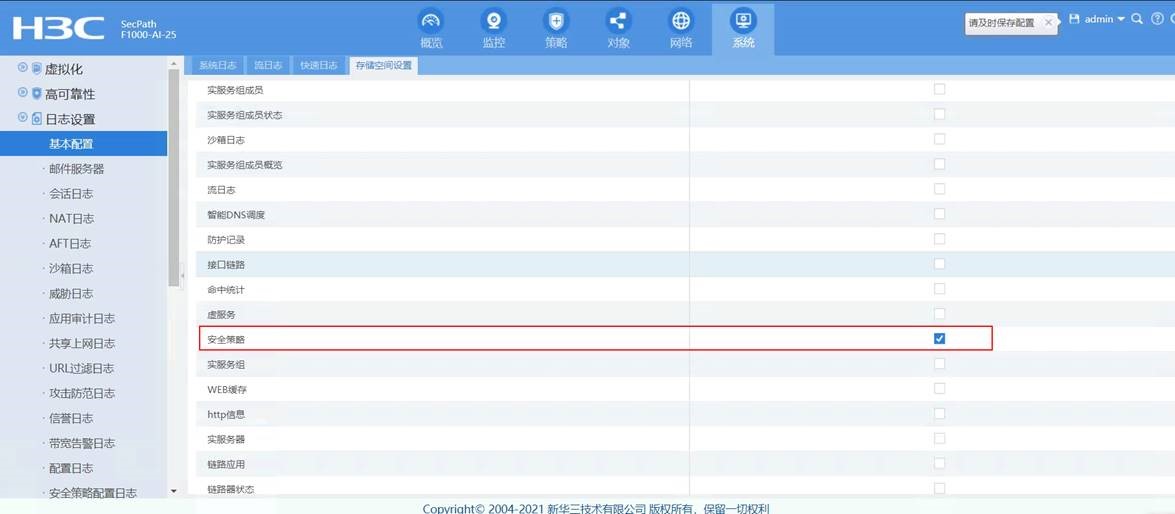Open 会话日志 in the sidebar
1175x514 pixels.
pos(71,193)
